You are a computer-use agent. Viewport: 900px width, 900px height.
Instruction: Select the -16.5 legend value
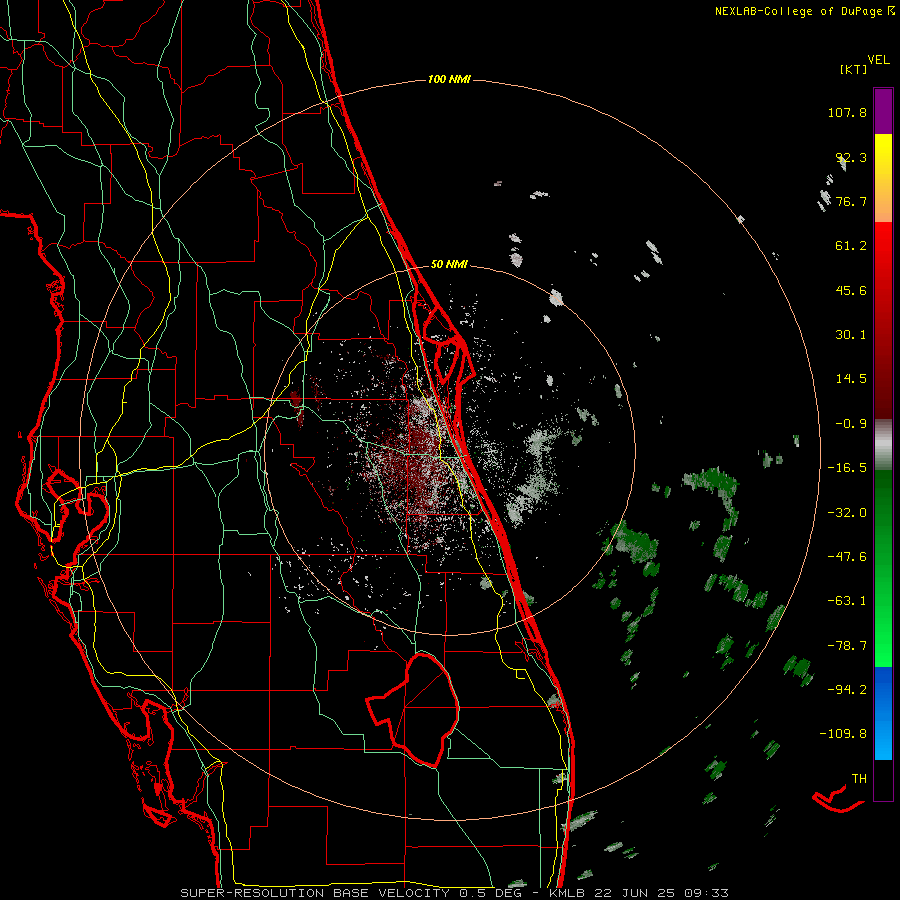point(847,468)
